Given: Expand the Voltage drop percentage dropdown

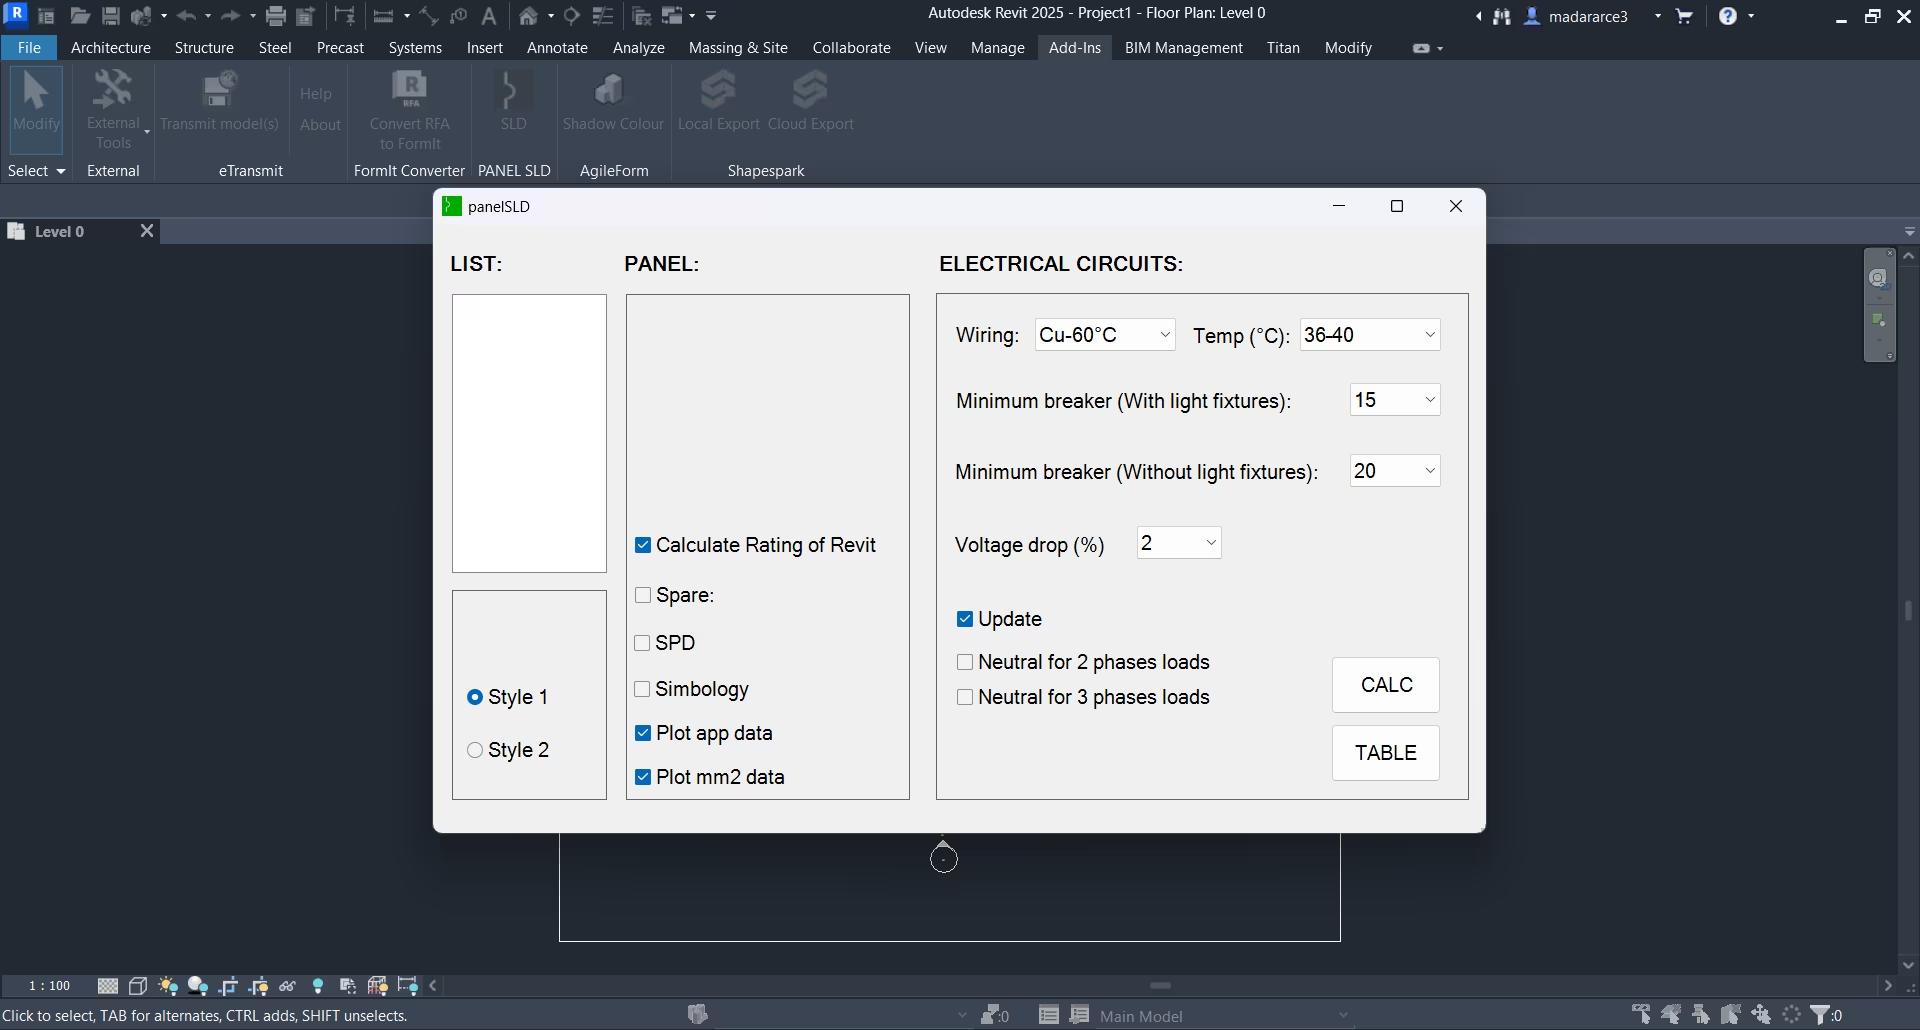Looking at the screenshot, I should pos(1179,543).
